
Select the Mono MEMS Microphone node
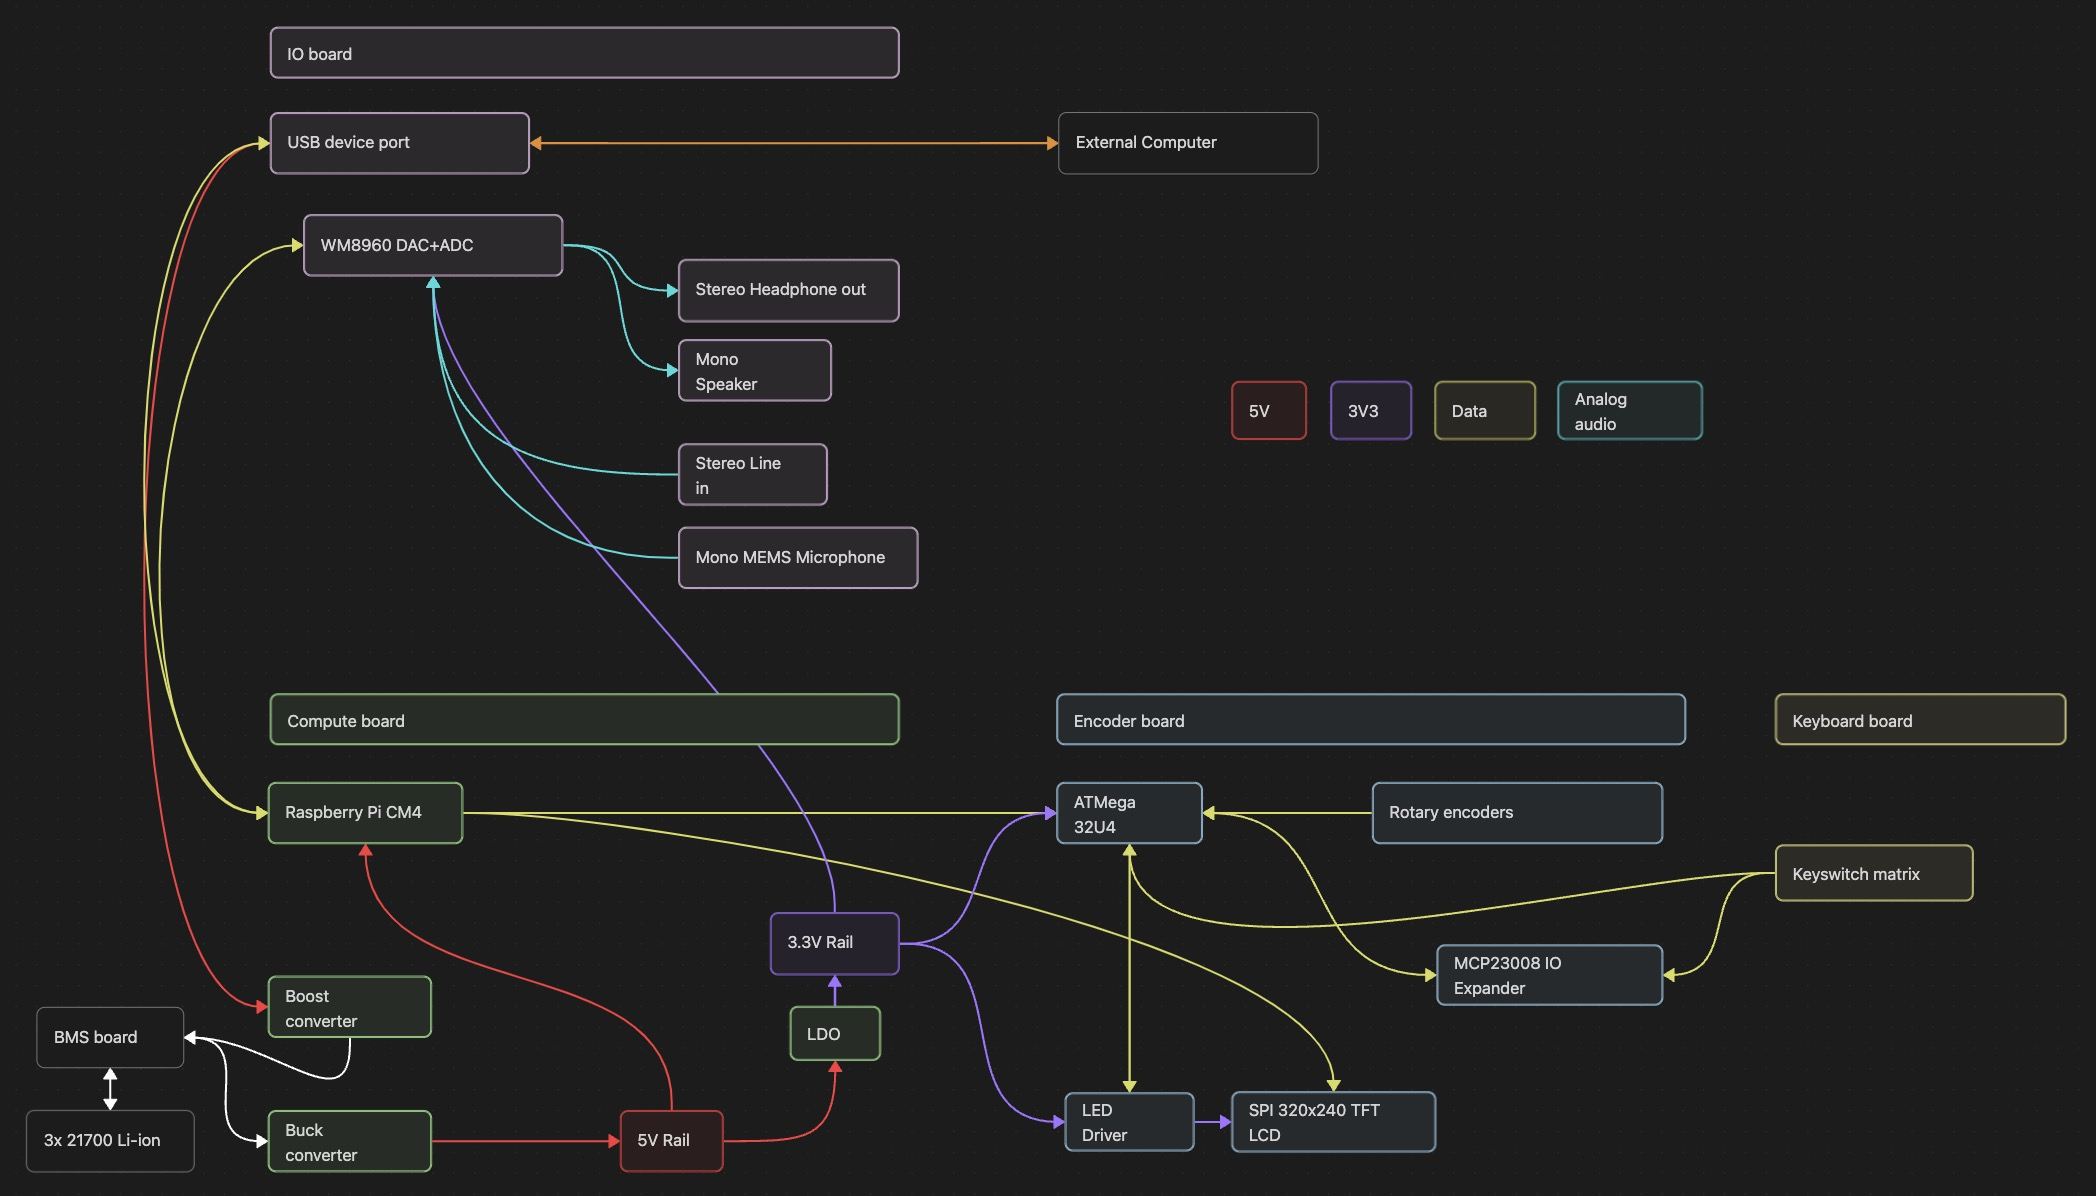click(x=797, y=558)
